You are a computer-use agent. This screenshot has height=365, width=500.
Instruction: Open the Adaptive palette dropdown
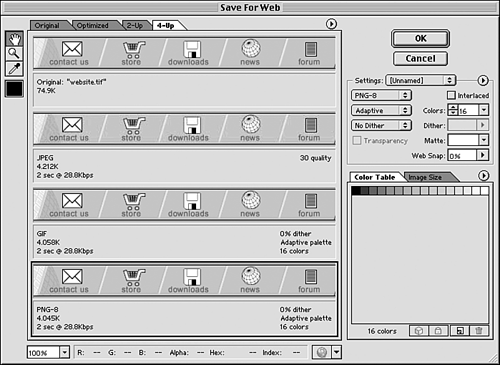click(x=381, y=111)
